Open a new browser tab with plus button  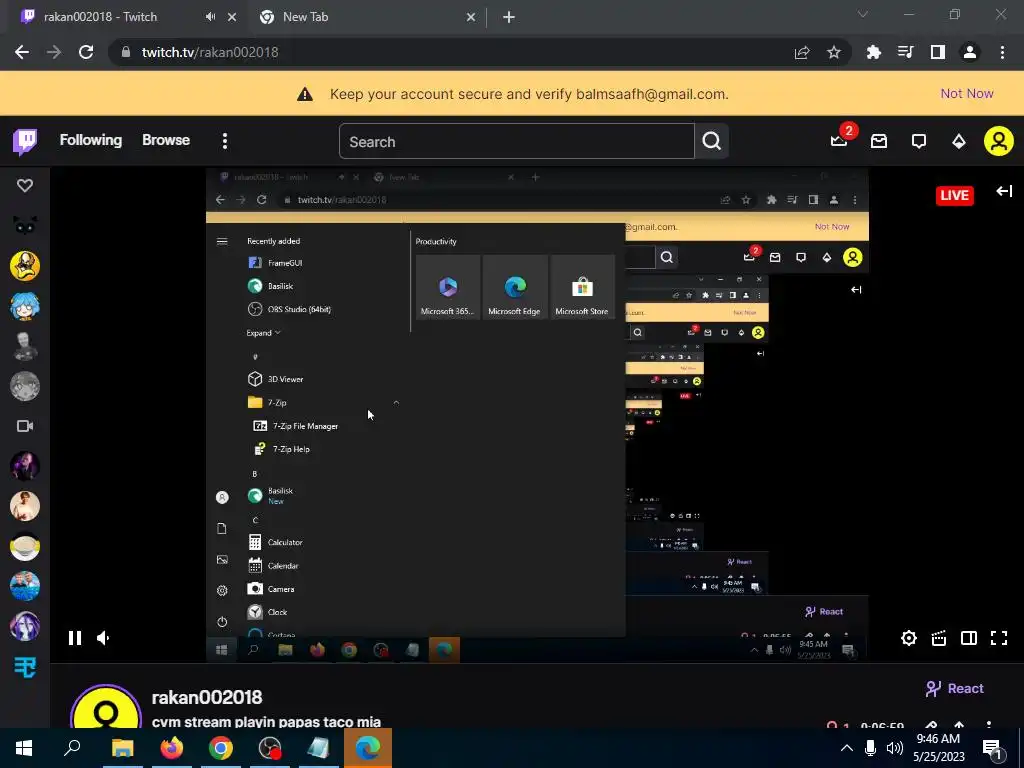click(x=509, y=17)
